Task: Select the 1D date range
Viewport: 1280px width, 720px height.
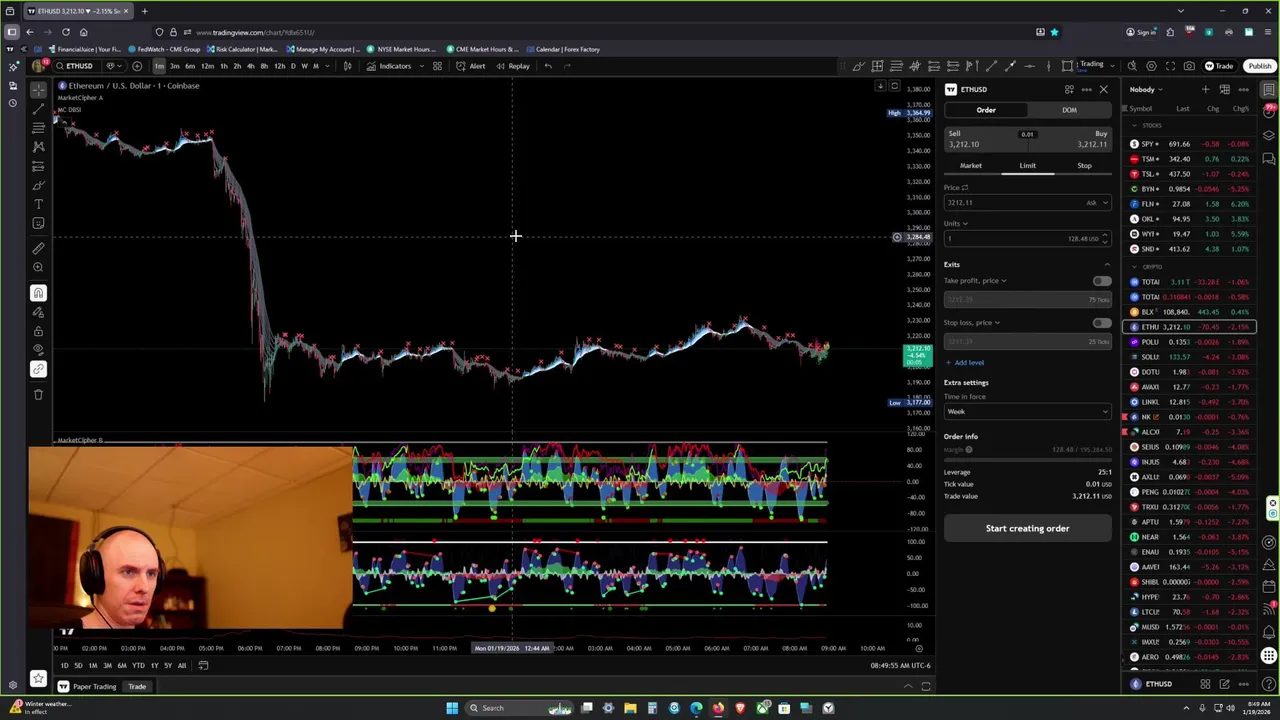Action: (64, 666)
